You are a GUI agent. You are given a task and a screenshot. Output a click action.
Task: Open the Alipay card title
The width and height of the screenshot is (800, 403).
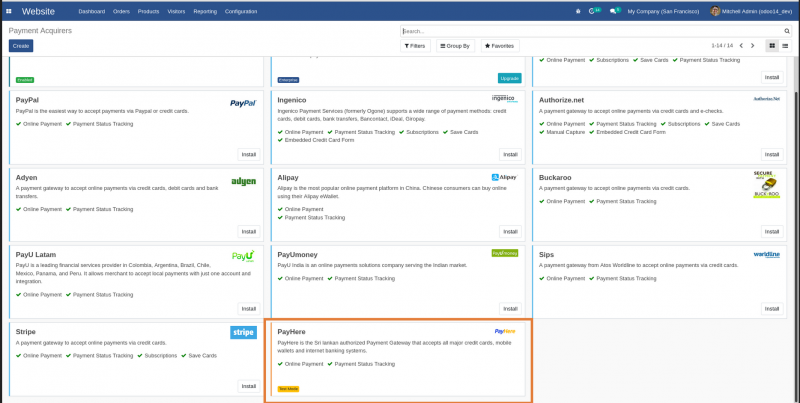coord(288,178)
